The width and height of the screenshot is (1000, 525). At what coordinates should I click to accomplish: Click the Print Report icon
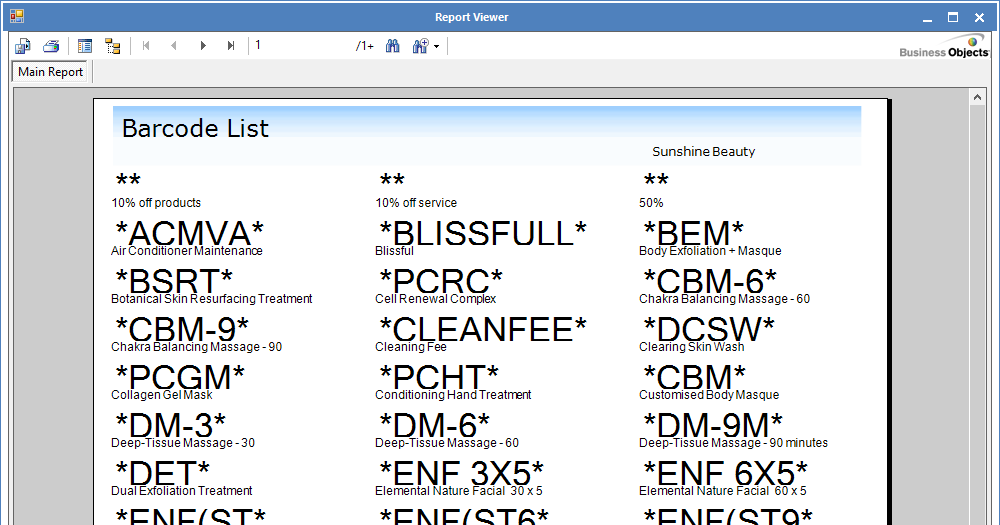(51, 46)
